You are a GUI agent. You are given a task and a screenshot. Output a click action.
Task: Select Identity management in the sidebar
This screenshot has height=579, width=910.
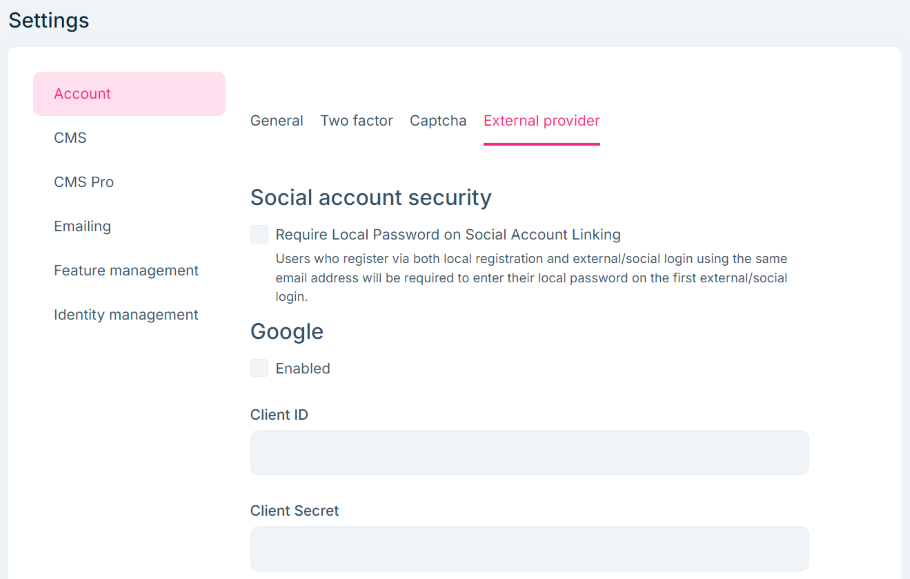click(x=126, y=314)
